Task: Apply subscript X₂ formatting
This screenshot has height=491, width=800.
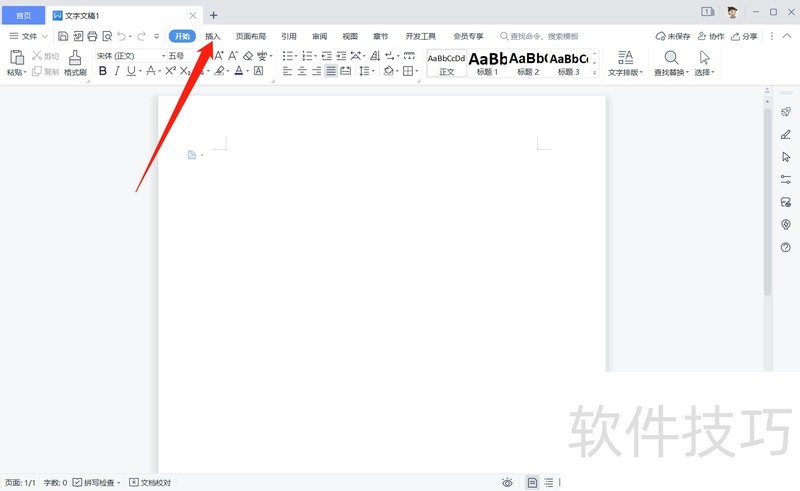Action: tap(185, 71)
